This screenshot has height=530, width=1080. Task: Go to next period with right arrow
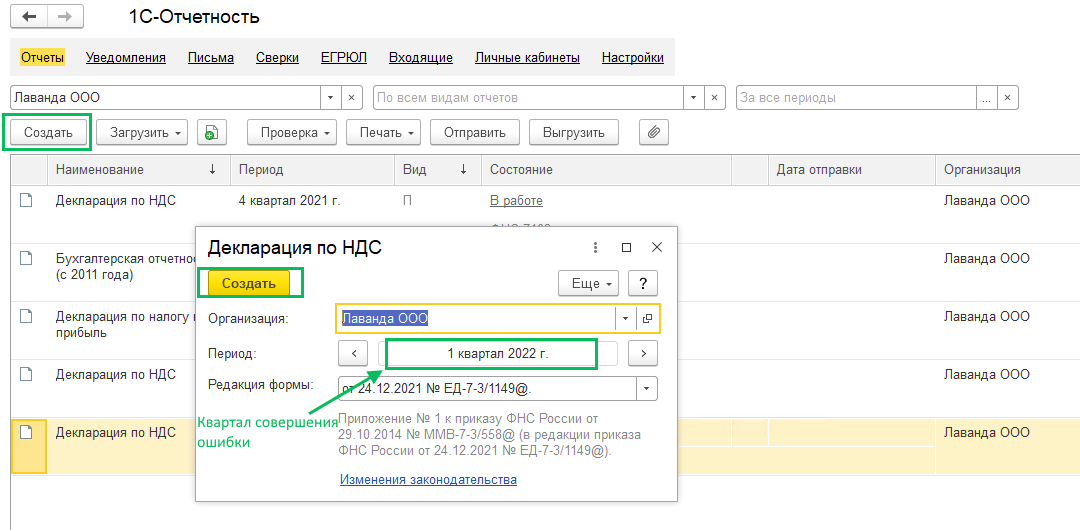643,354
